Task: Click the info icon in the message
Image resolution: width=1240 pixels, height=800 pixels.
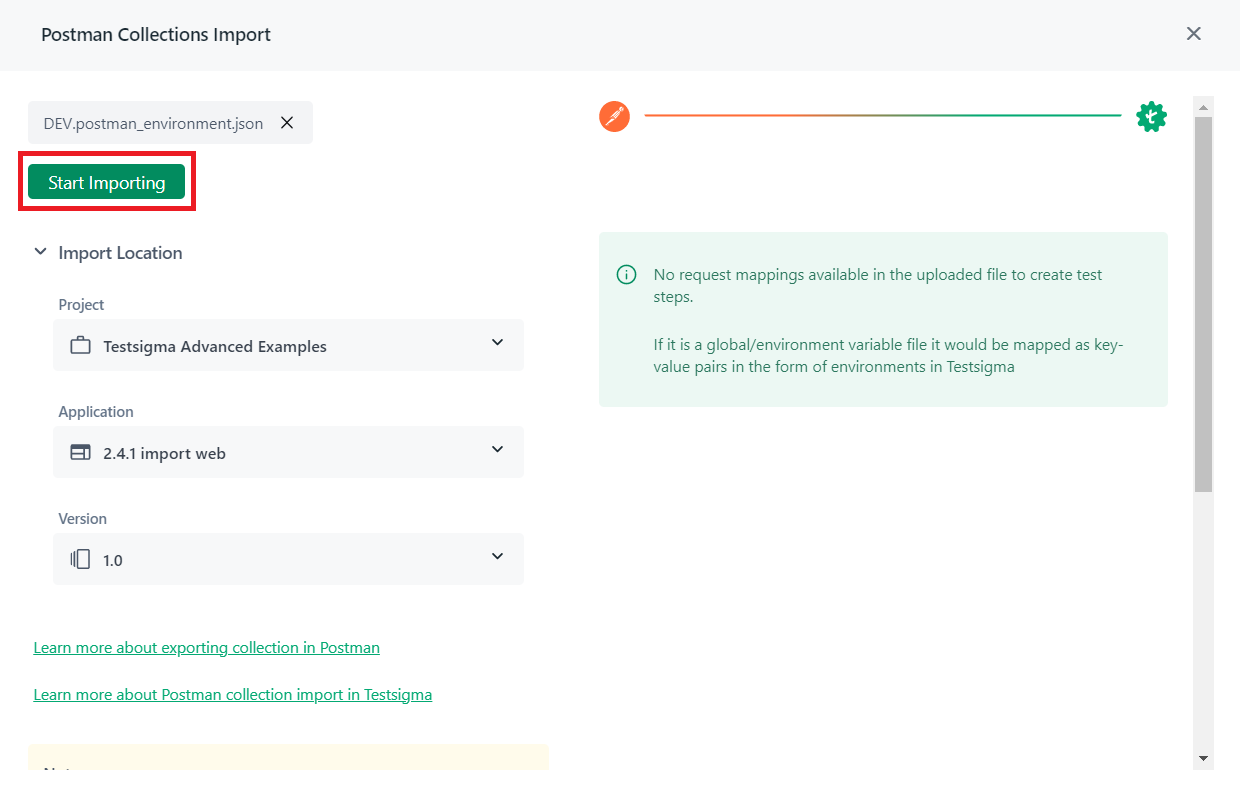Action: click(x=626, y=274)
